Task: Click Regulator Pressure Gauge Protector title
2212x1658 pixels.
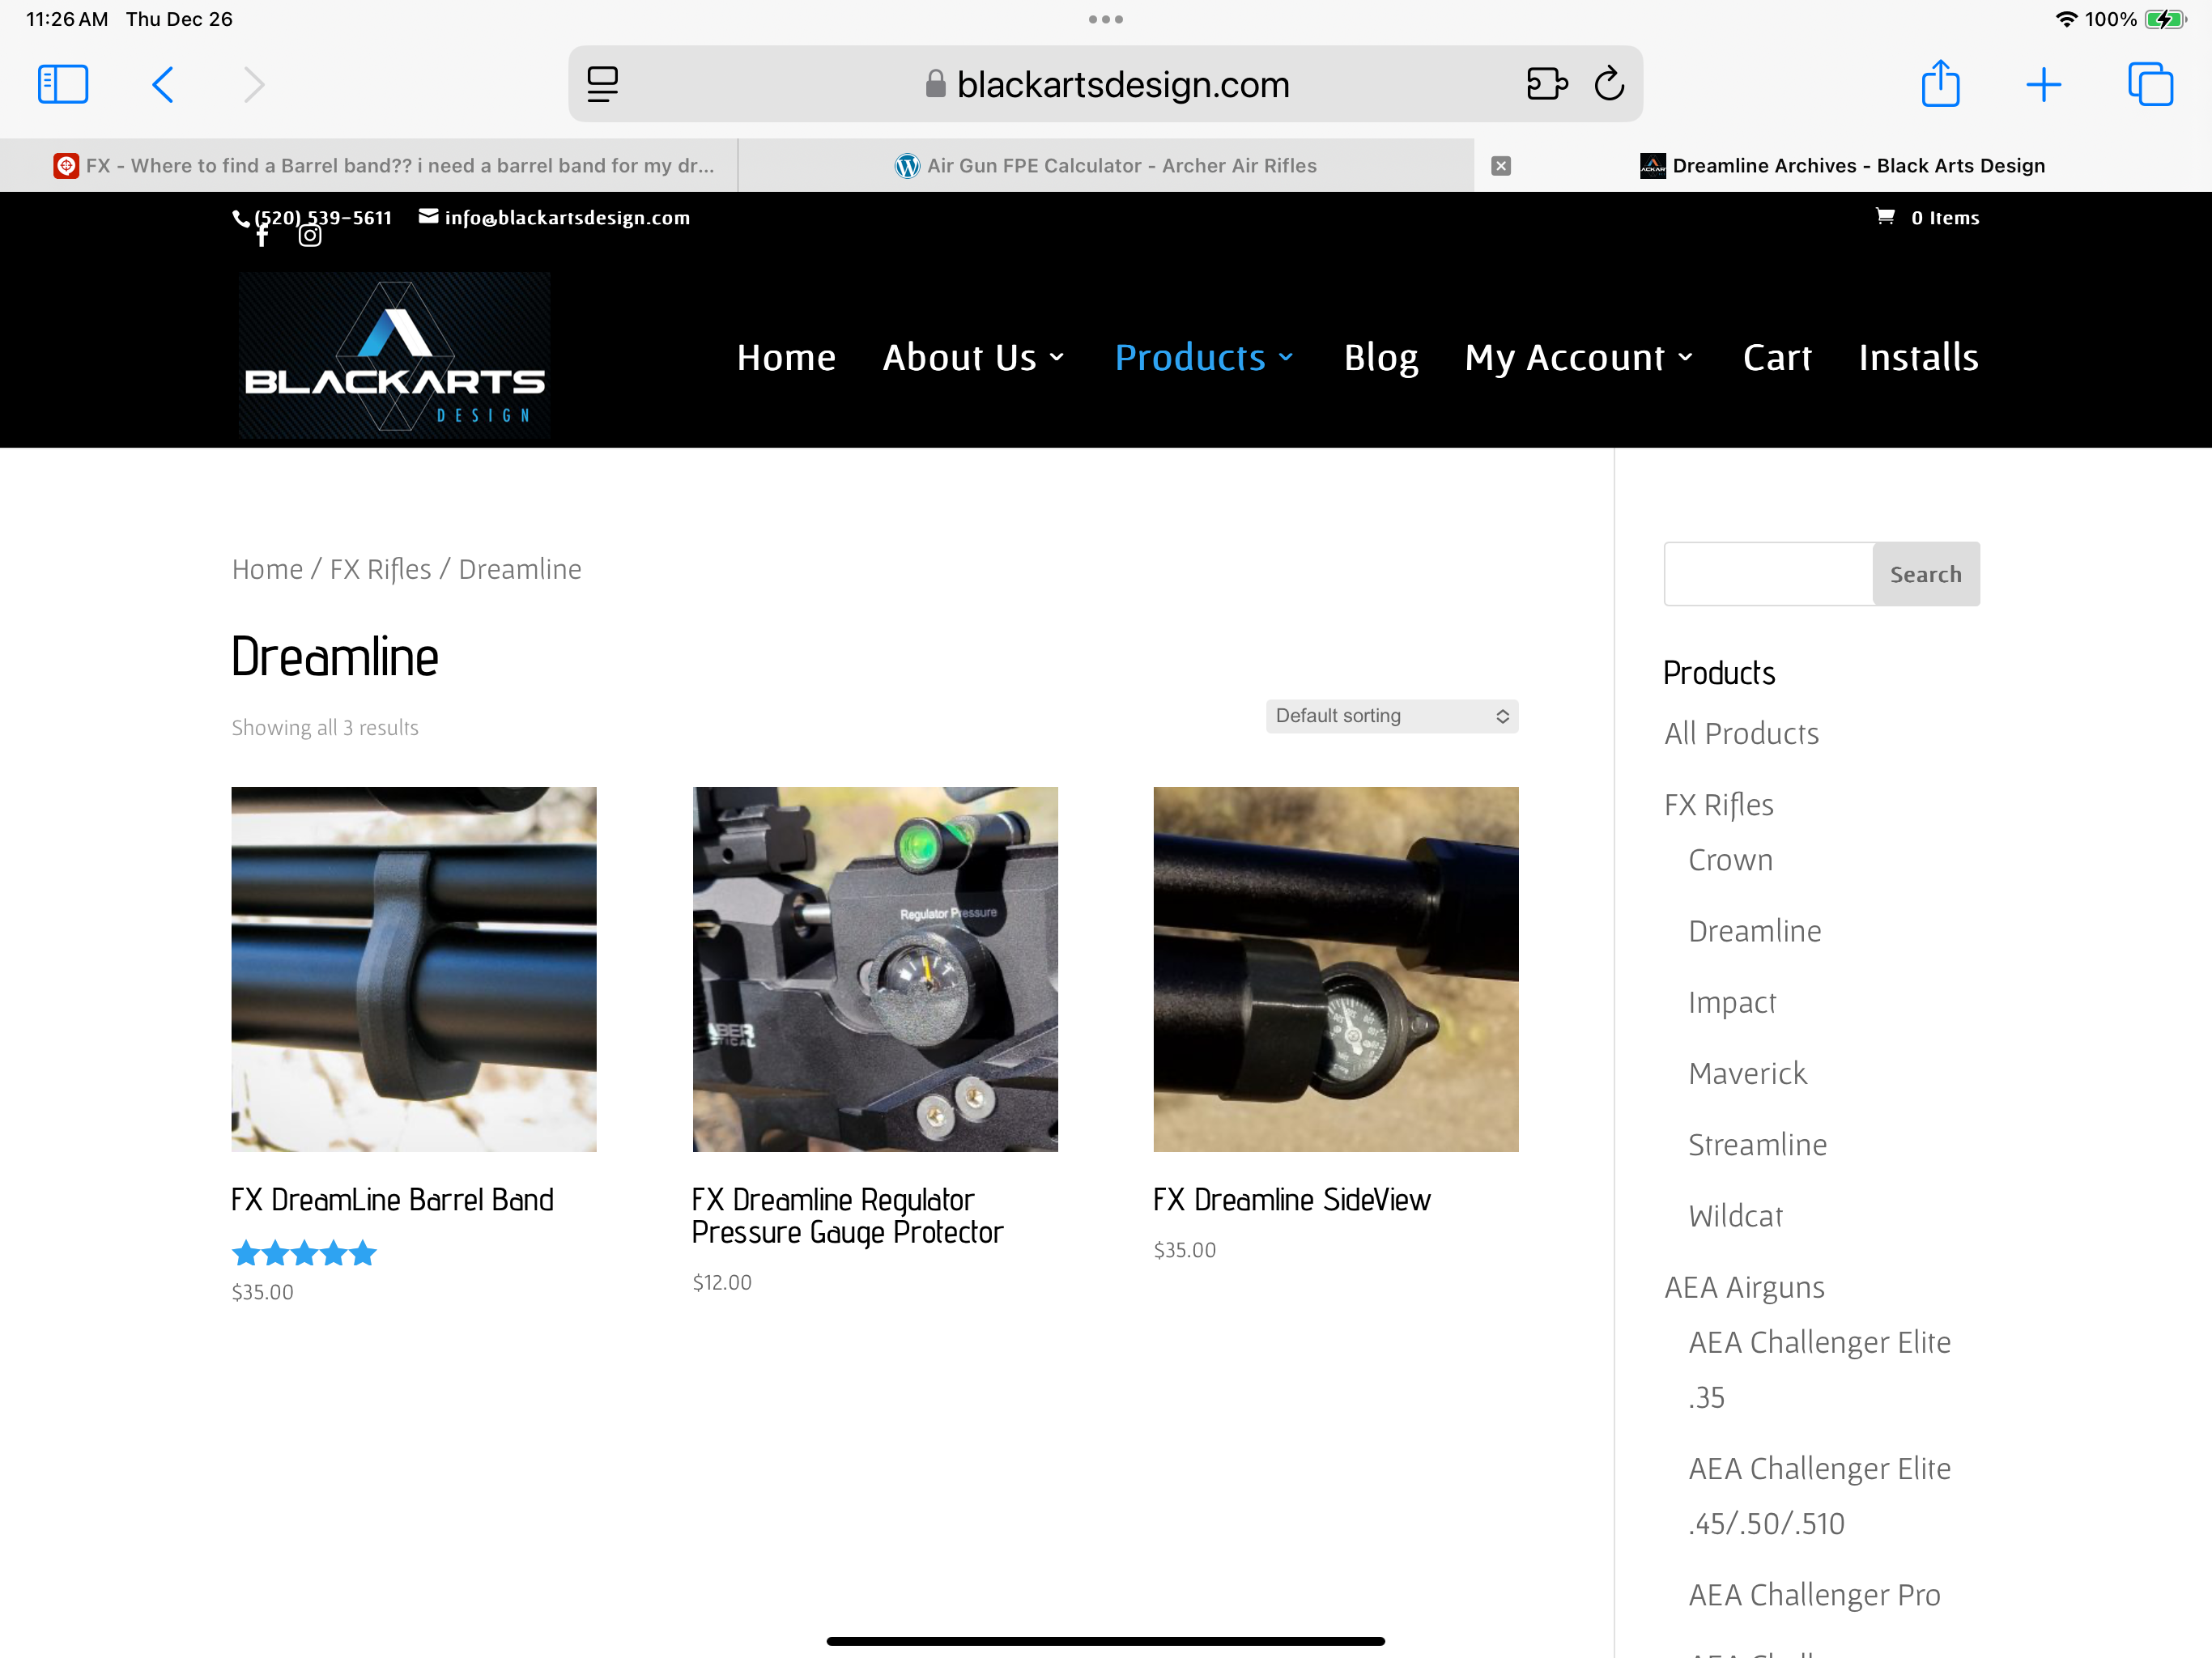Action: coord(847,1216)
